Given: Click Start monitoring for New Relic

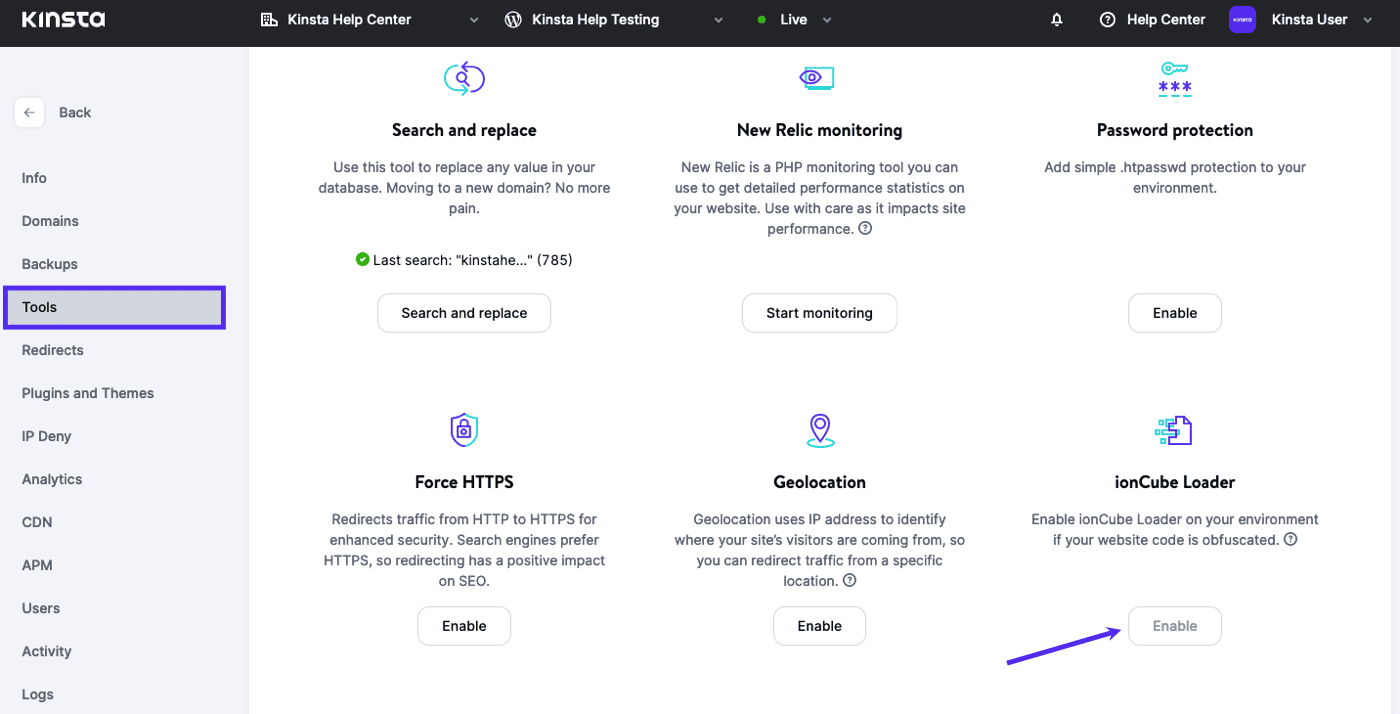Looking at the screenshot, I should click(x=820, y=313).
